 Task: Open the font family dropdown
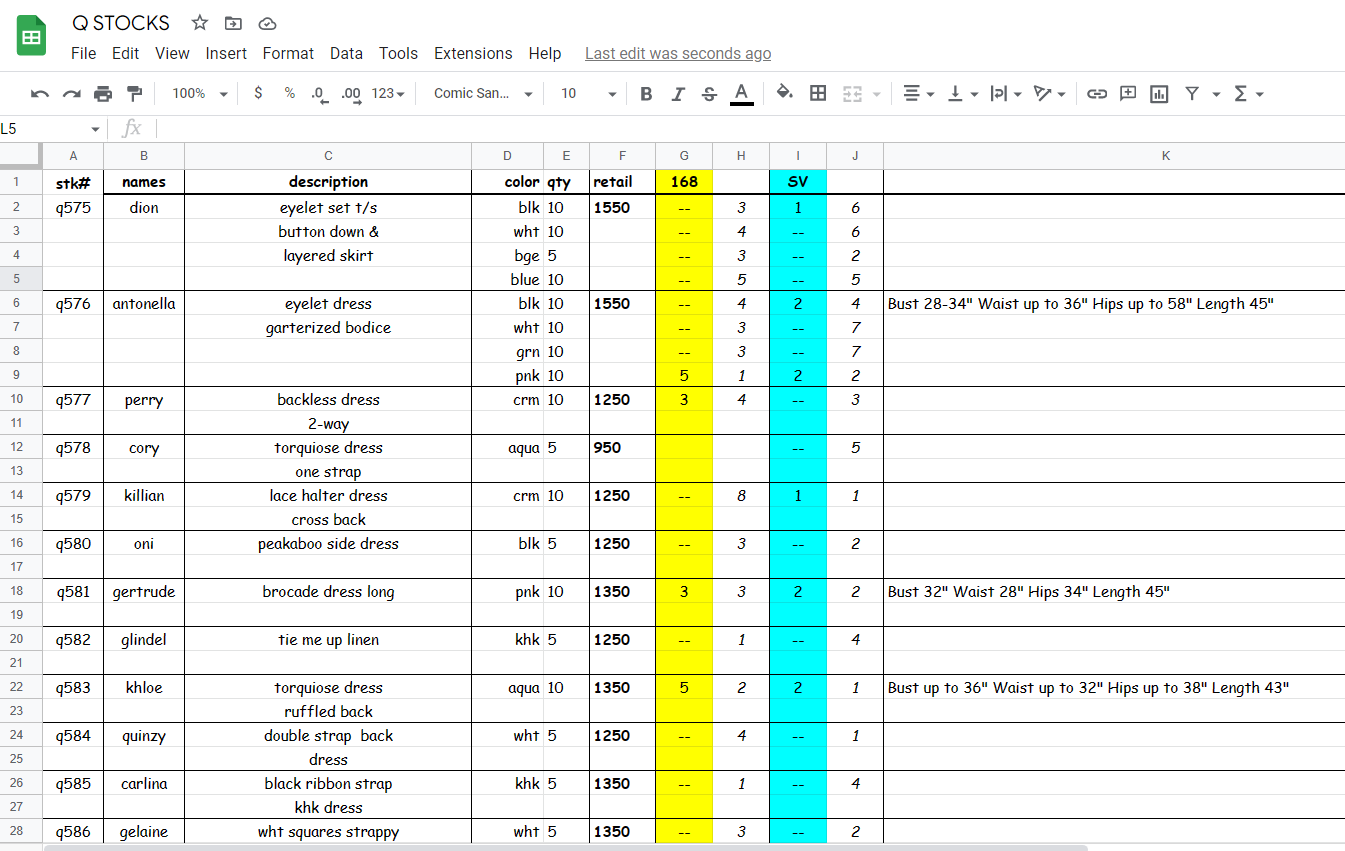point(483,93)
